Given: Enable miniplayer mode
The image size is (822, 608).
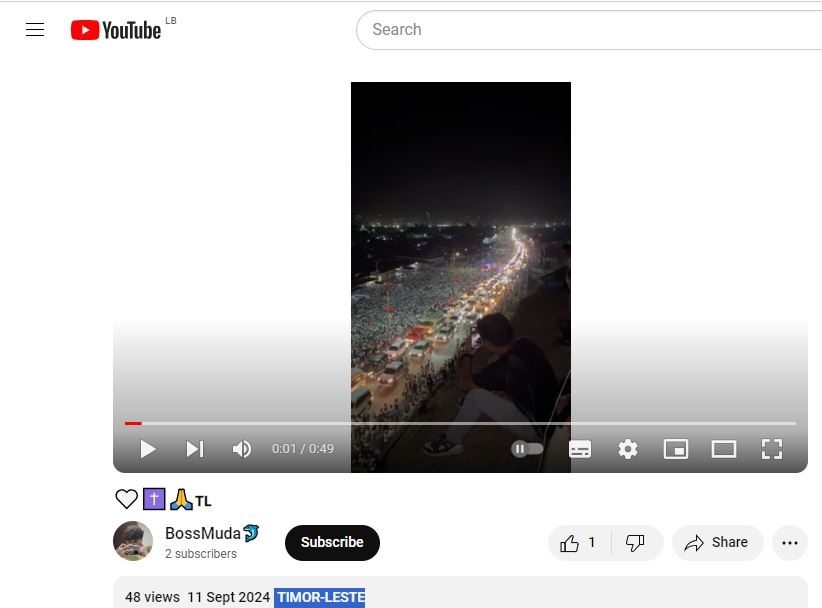Looking at the screenshot, I should [676, 449].
